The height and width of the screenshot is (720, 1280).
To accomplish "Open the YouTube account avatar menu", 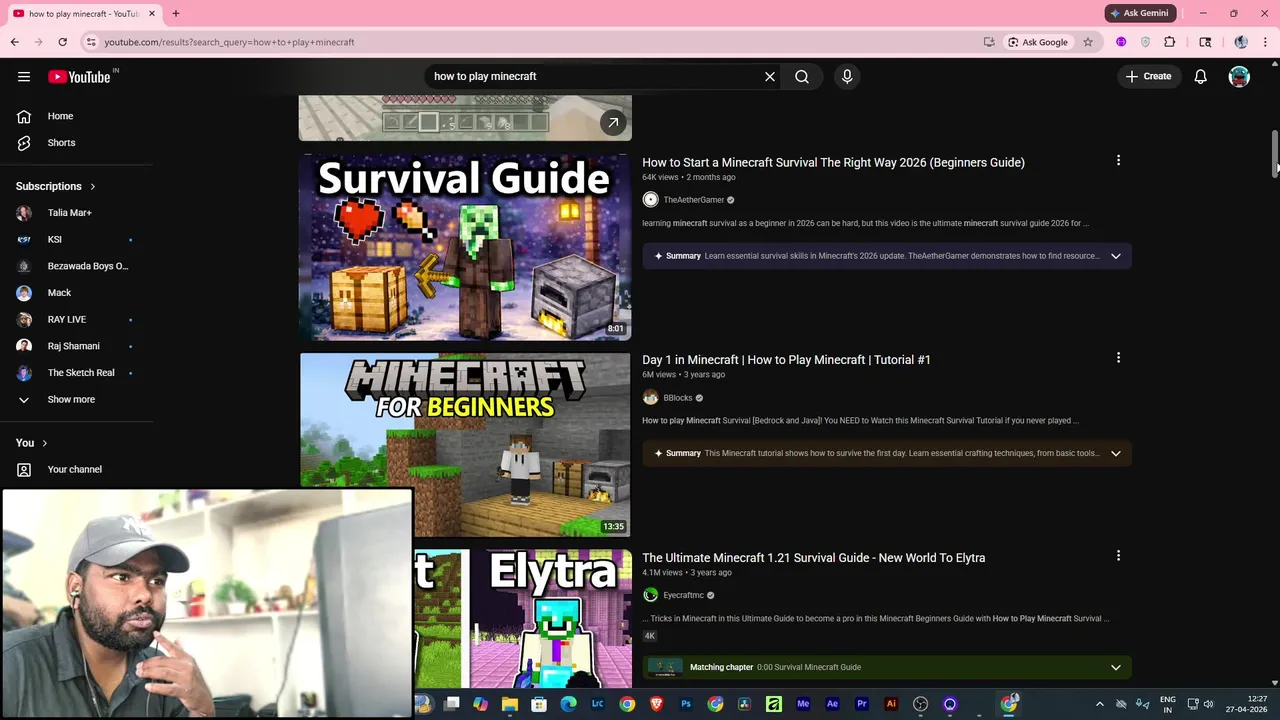I will click(x=1239, y=76).
